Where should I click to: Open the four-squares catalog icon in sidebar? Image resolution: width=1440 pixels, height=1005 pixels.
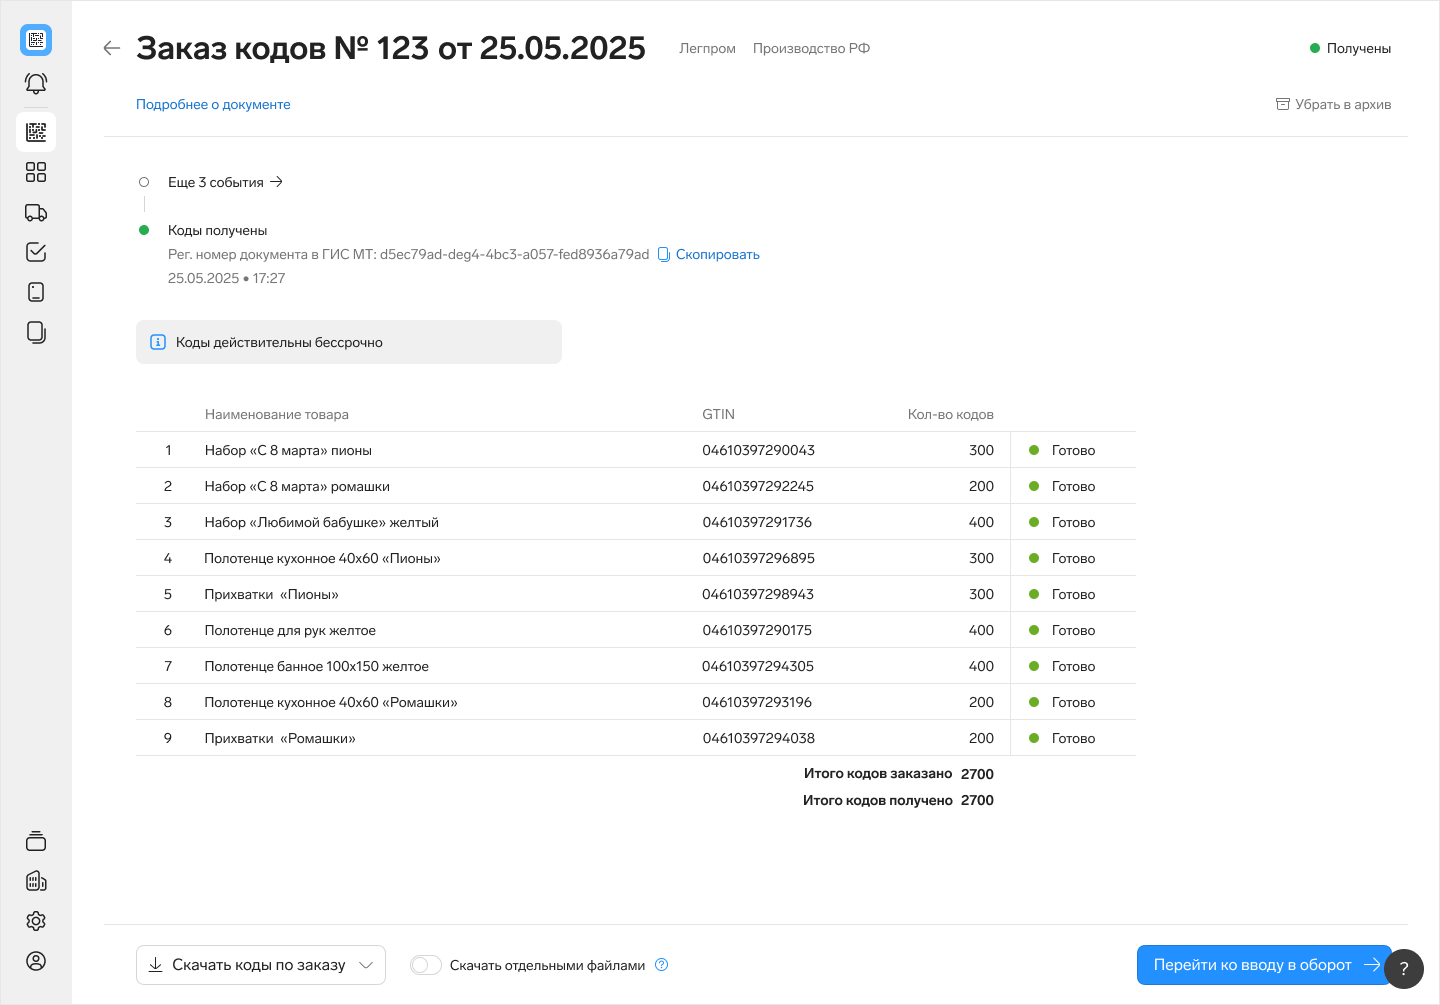coord(36,172)
